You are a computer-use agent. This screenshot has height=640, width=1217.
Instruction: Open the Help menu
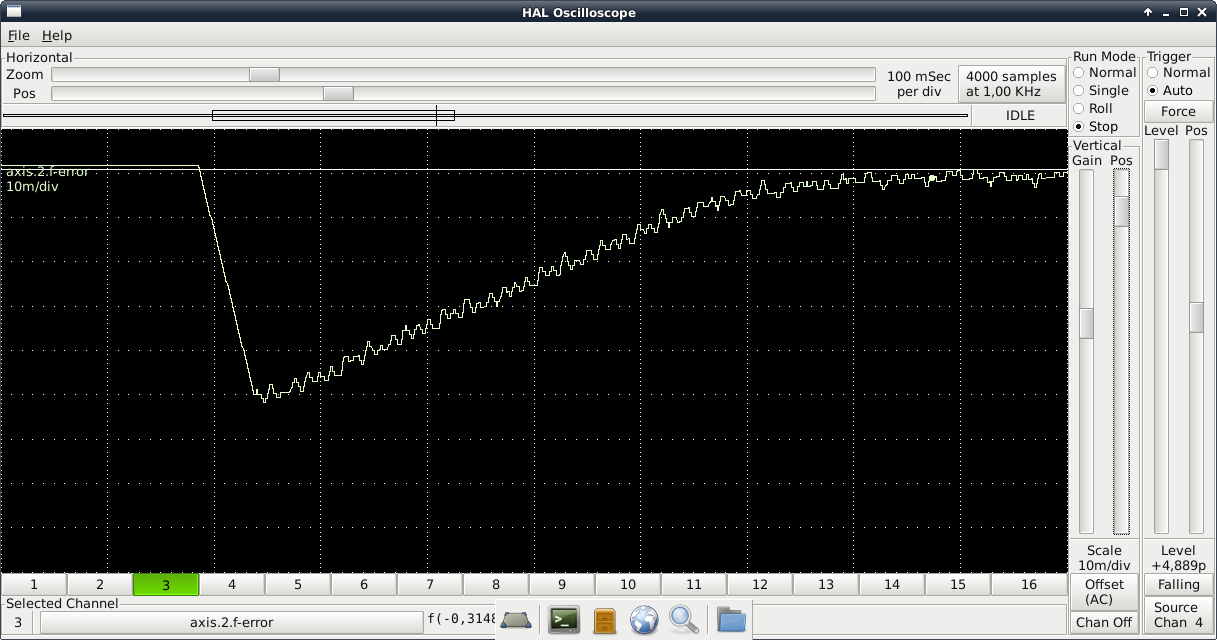pos(56,35)
